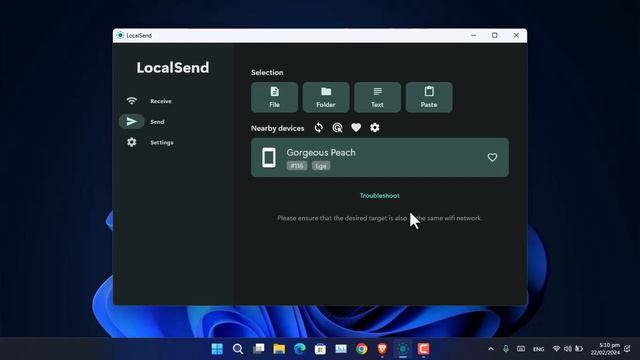Click the microphone tray icon
Viewport: 640px width, 360px height.
pos(506,349)
